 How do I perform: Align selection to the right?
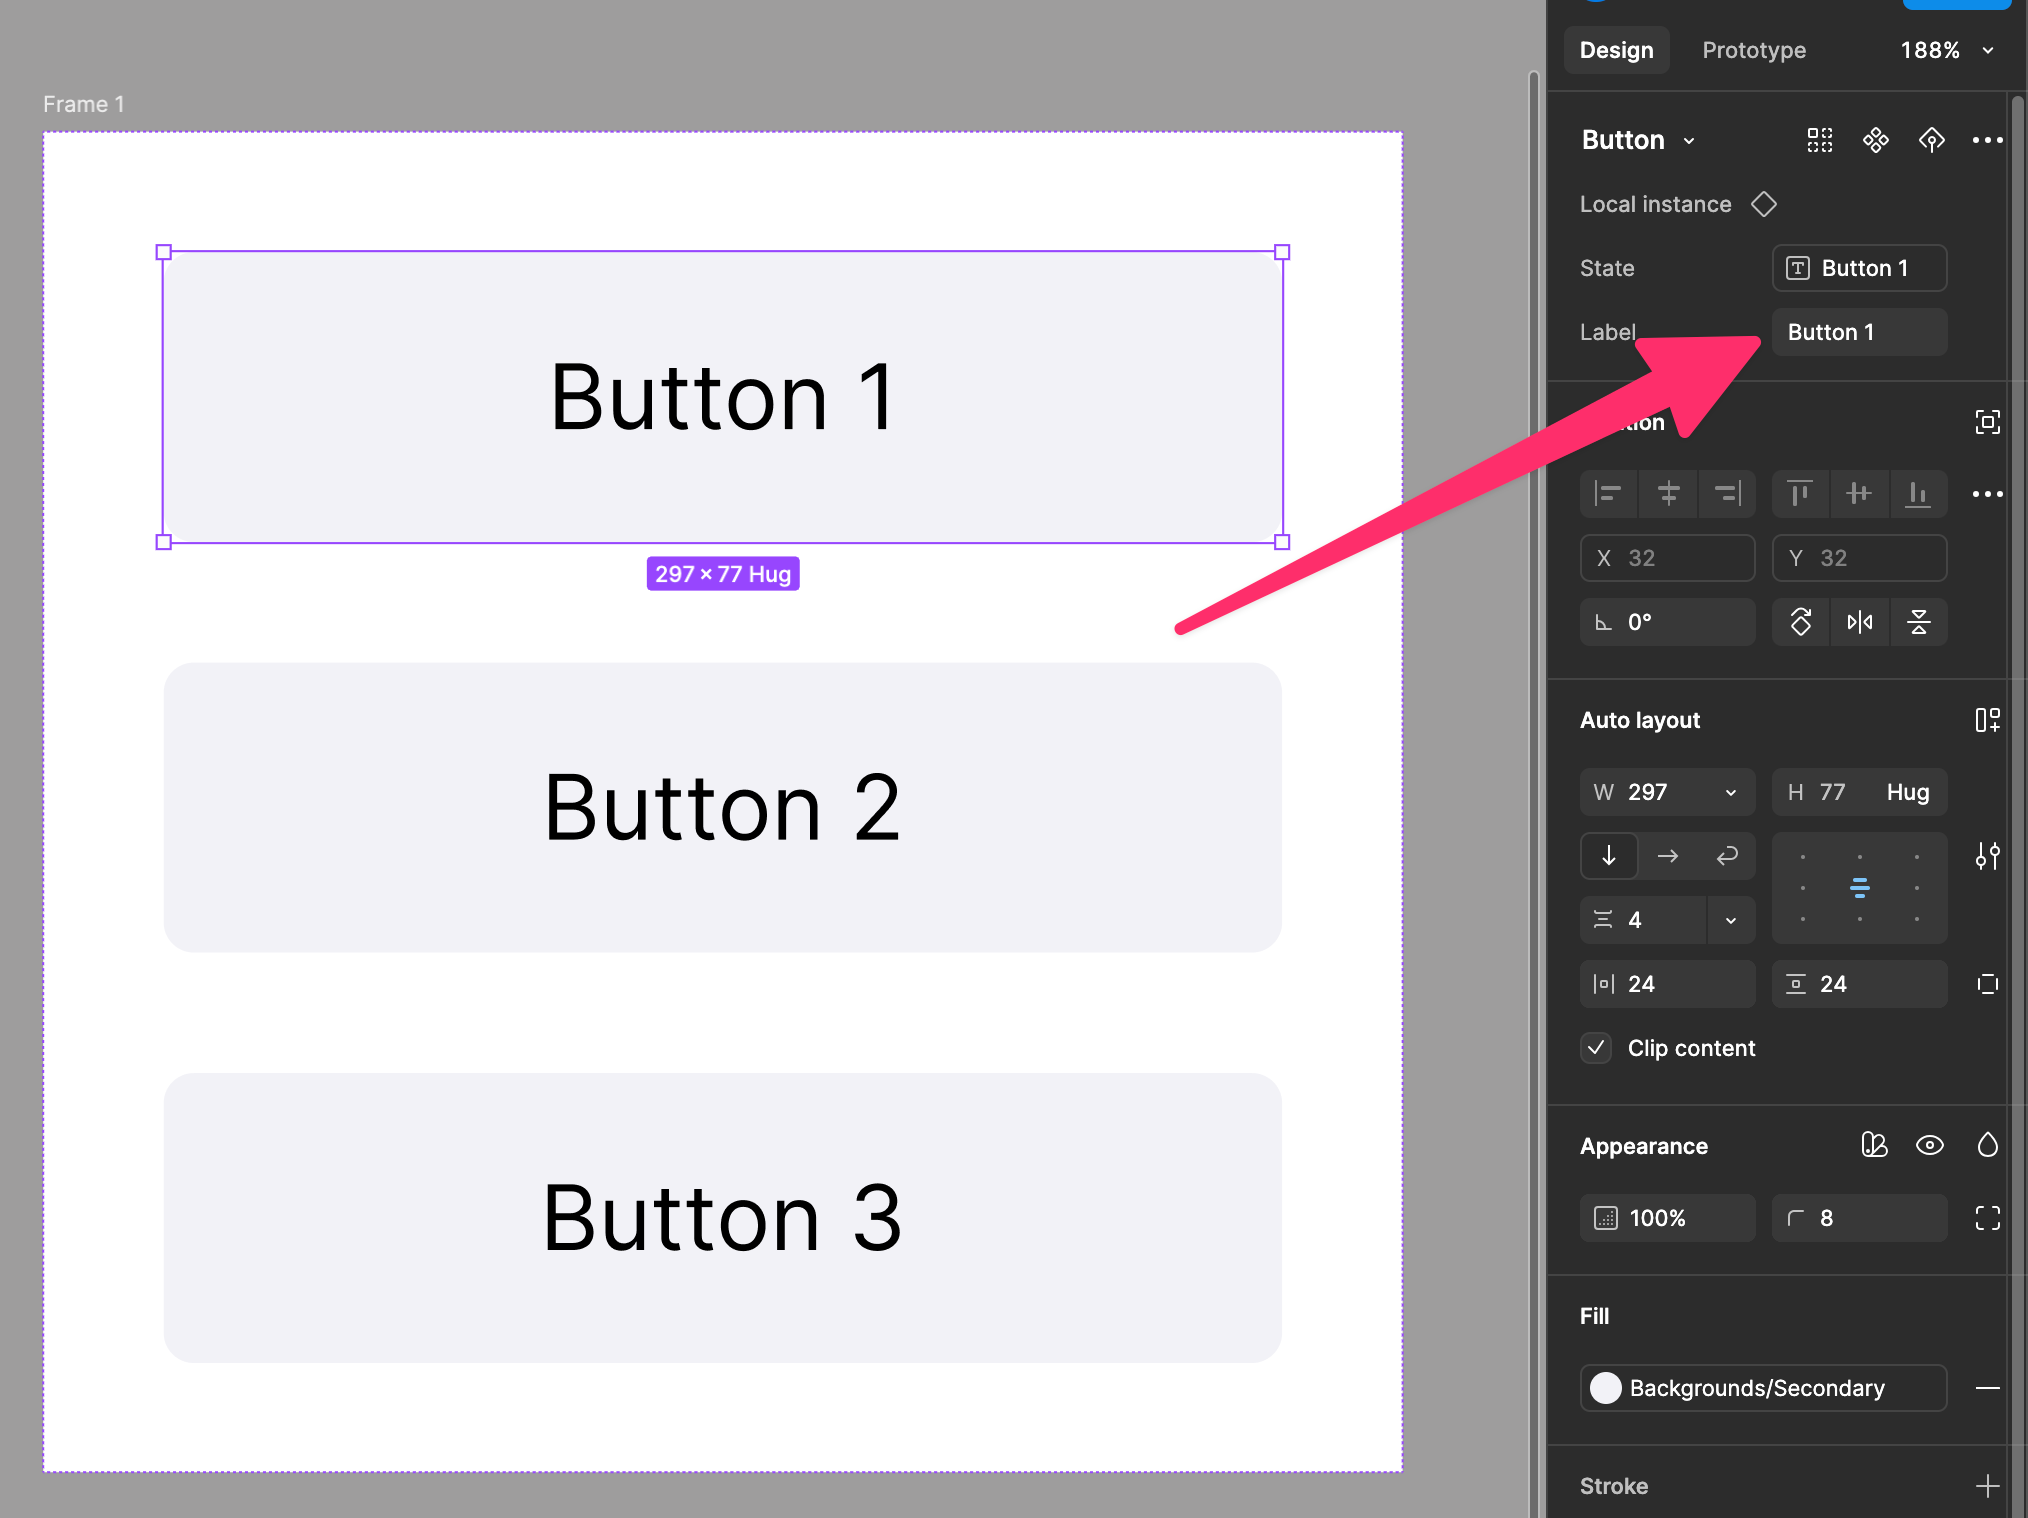1727,494
